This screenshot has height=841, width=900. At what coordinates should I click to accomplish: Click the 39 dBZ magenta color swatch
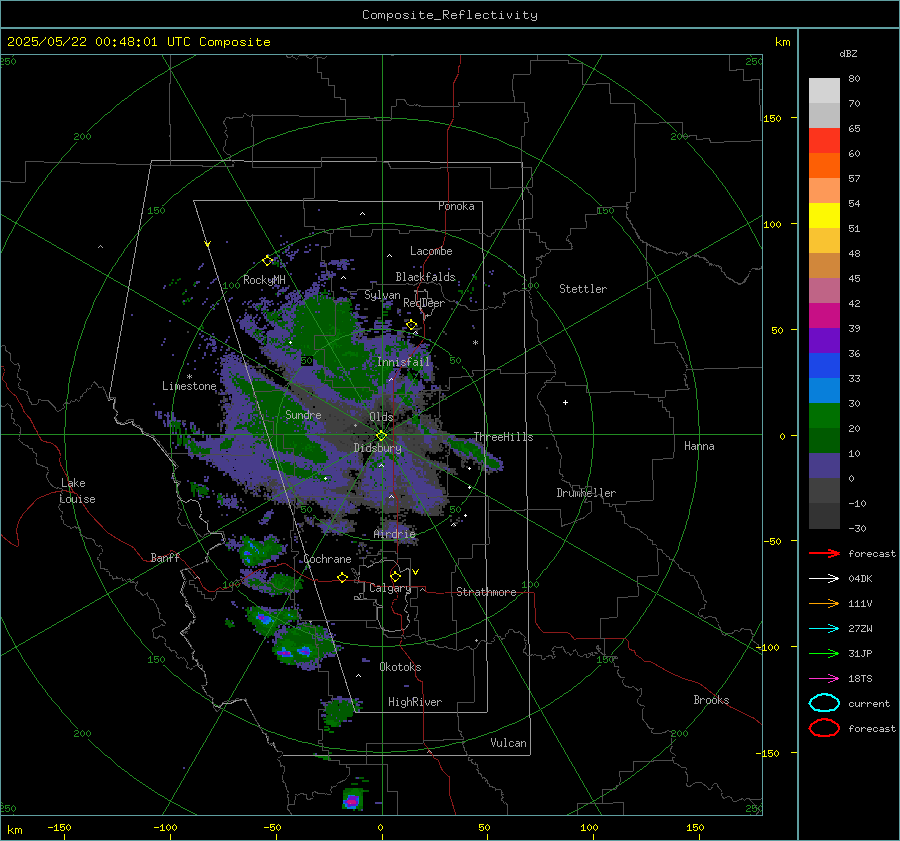click(x=824, y=316)
